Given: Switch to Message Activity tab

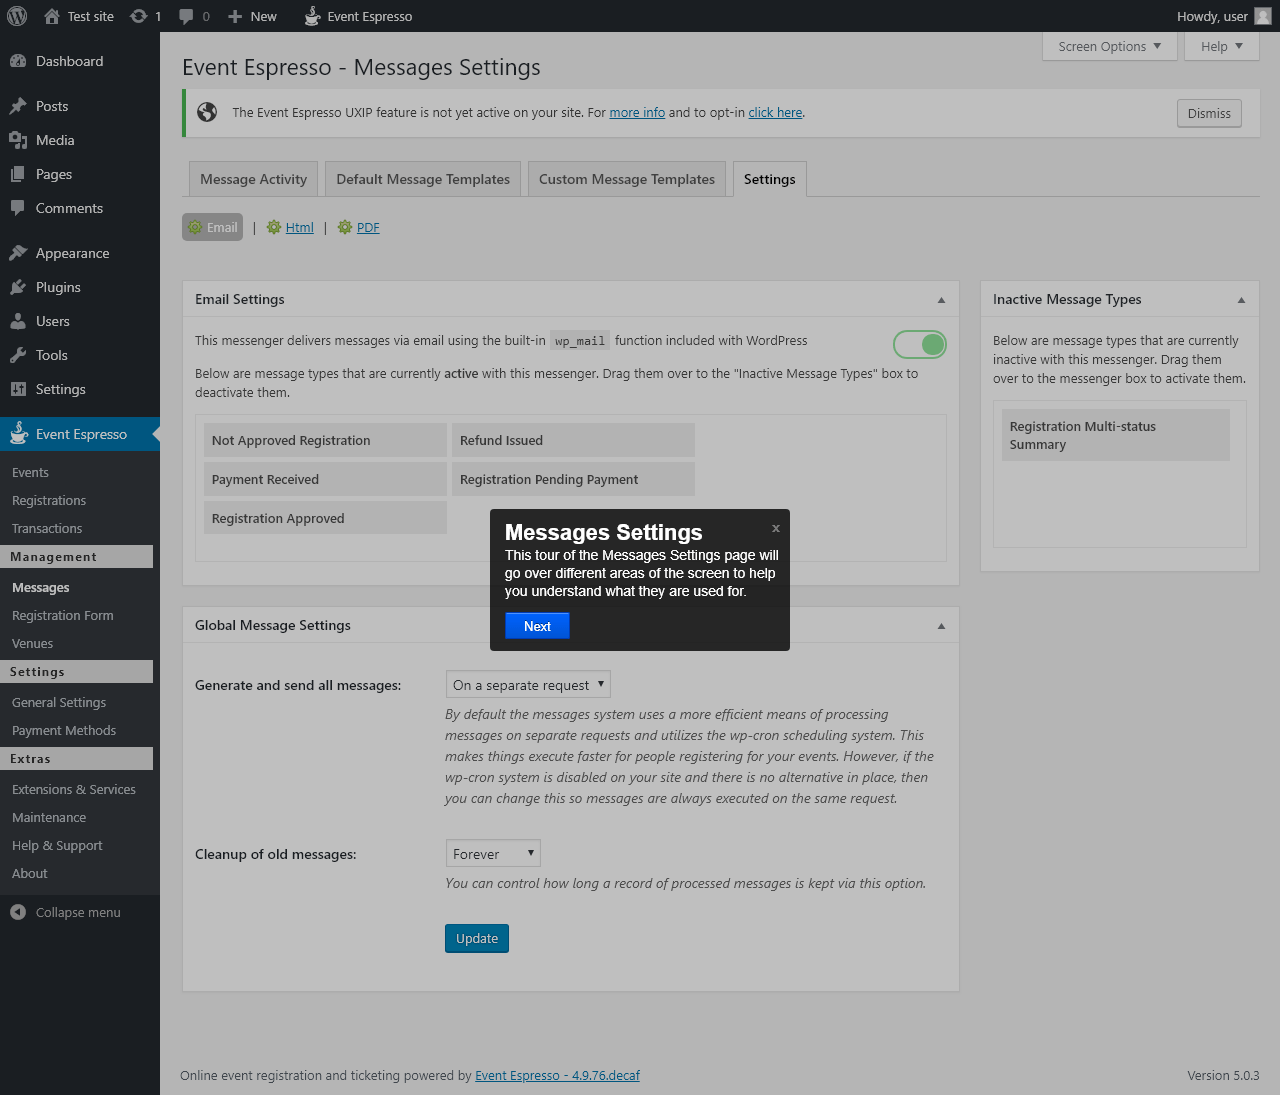Looking at the screenshot, I should (254, 179).
